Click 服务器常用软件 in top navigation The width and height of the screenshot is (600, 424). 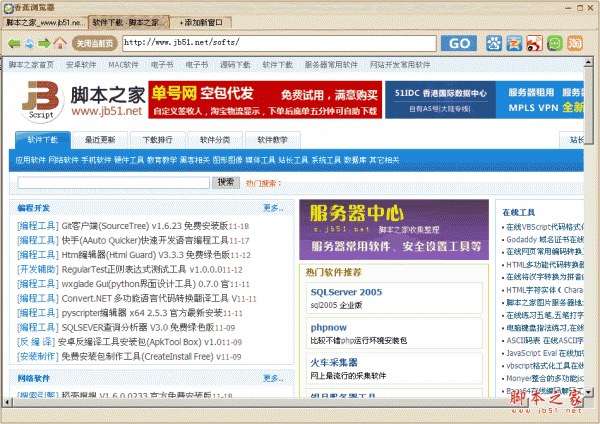(331, 65)
